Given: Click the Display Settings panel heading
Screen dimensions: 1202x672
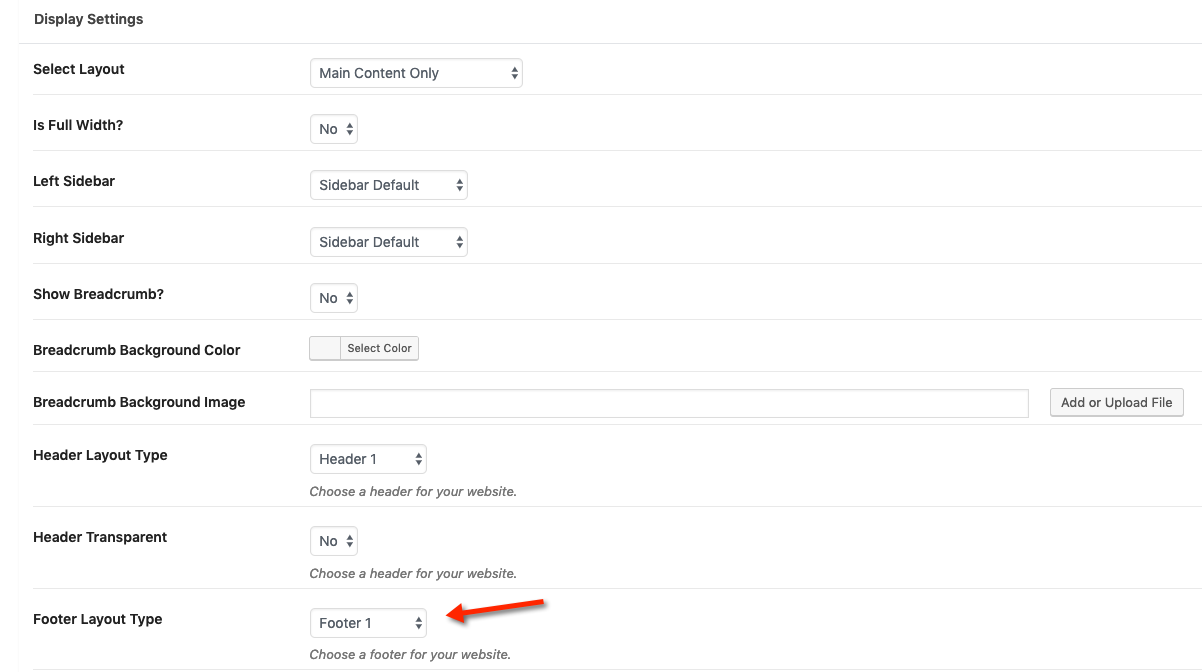Looking at the screenshot, I should click(88, 19).
